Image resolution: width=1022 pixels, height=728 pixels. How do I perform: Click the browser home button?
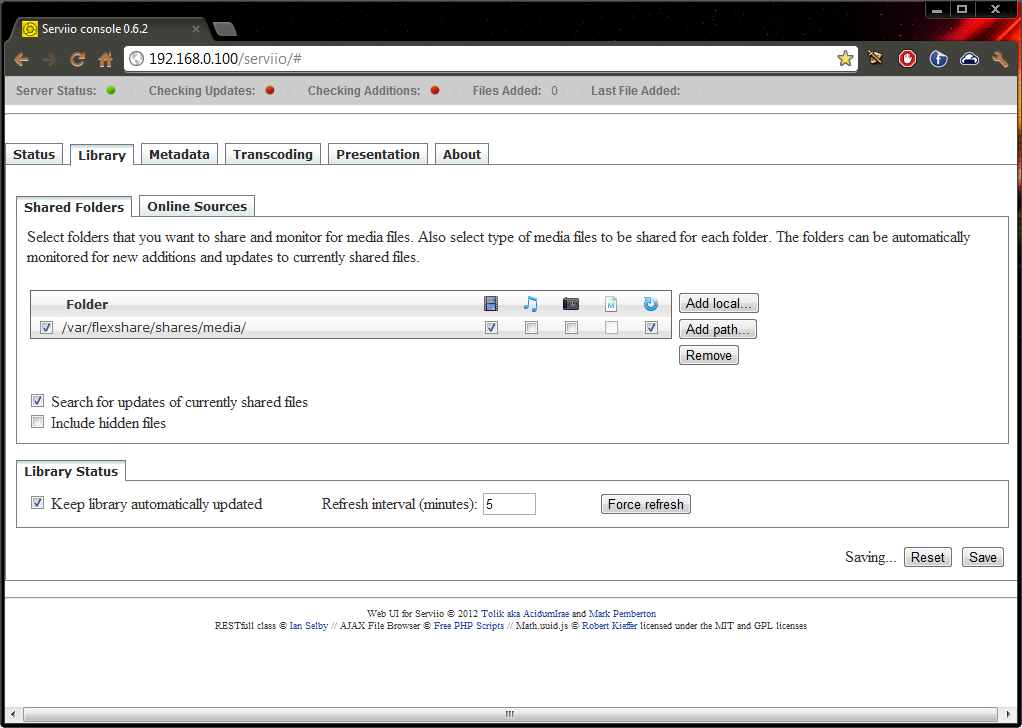tap(105, 59)
